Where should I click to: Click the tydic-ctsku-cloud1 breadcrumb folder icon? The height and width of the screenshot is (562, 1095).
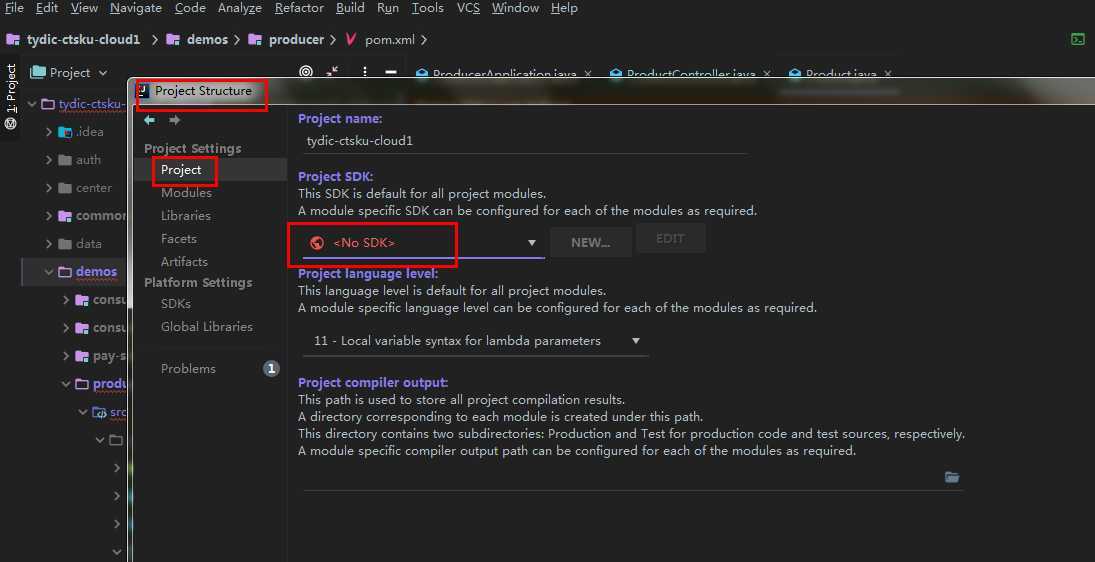click(13, 40)
